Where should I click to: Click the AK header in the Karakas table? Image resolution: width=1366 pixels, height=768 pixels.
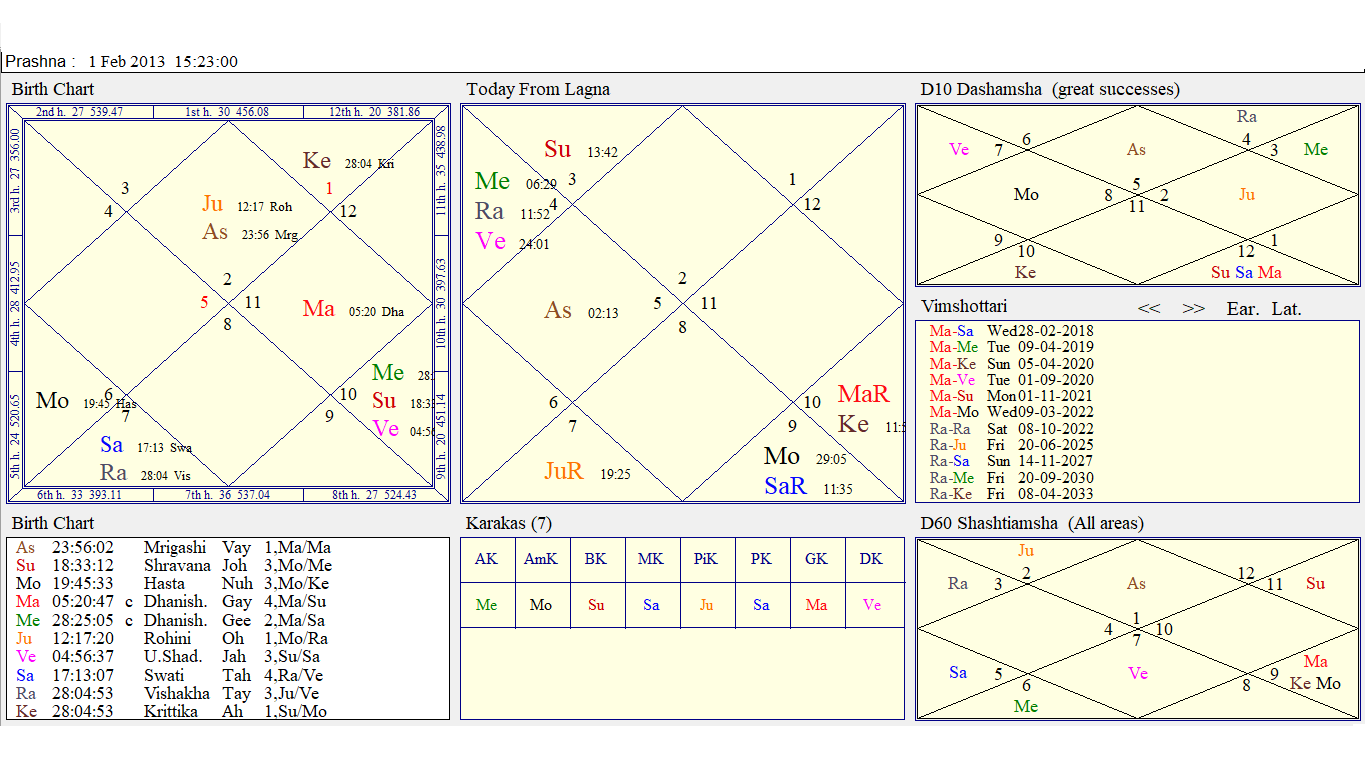(486, 559)
